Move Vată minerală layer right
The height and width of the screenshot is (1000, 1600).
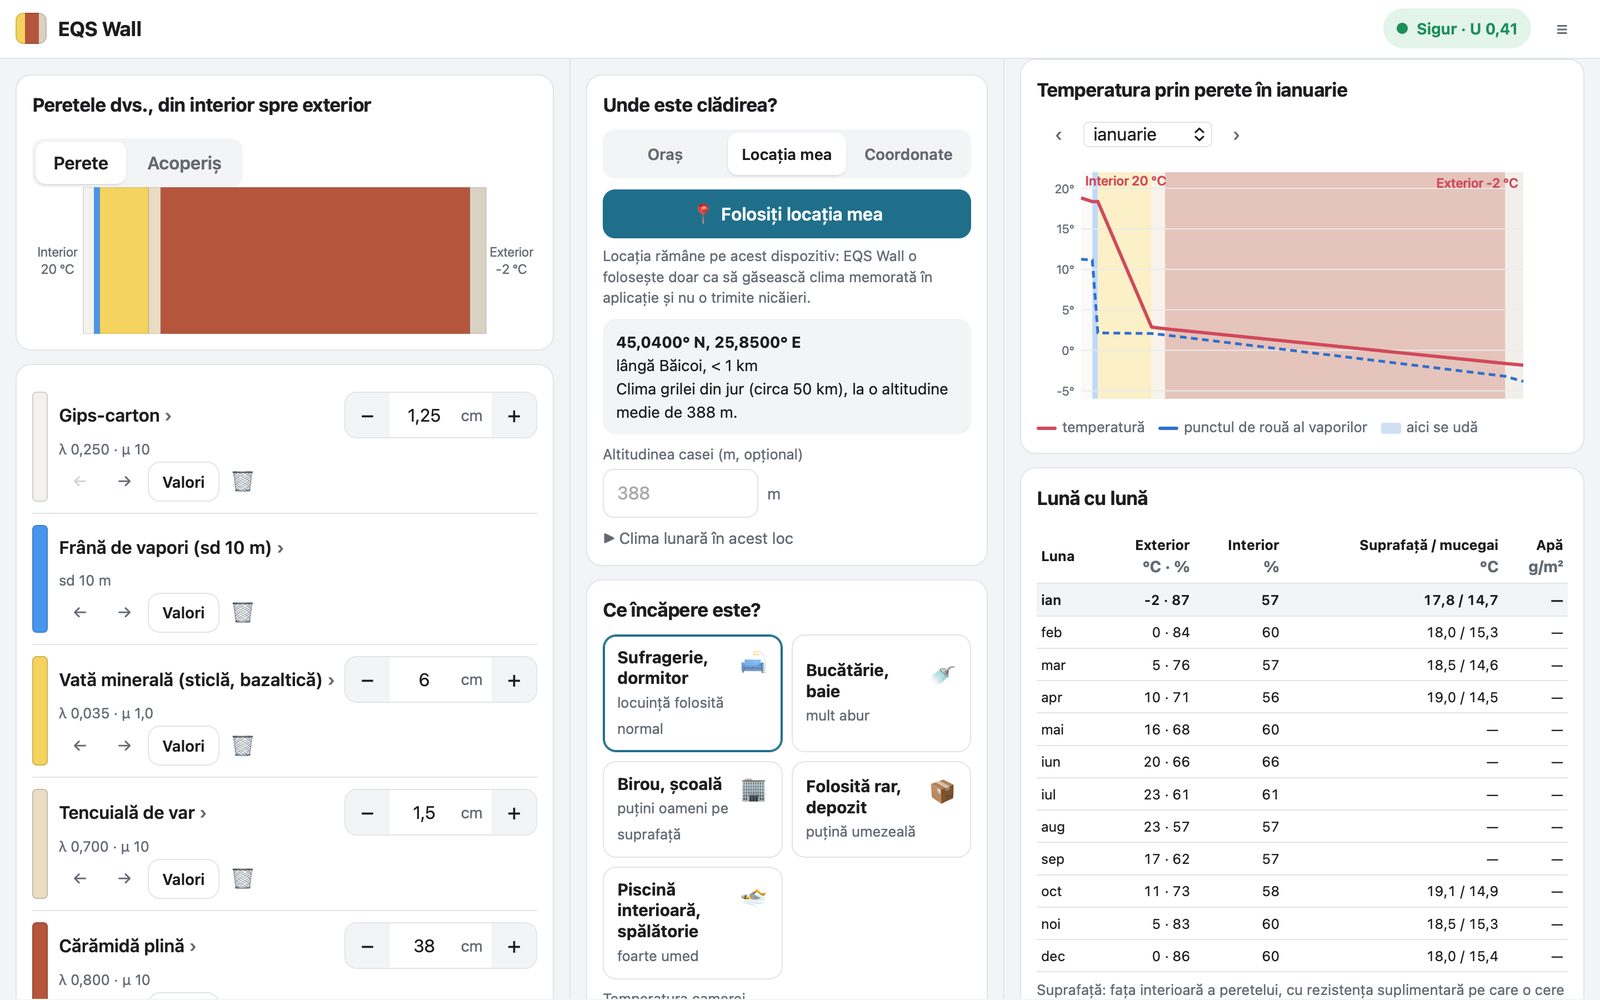(124, 746)
